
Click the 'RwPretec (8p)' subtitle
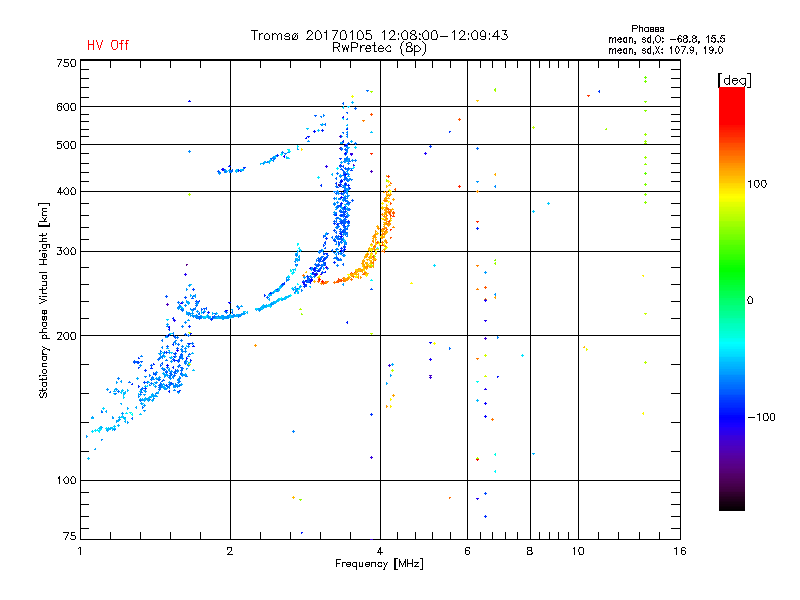point(379,48)
